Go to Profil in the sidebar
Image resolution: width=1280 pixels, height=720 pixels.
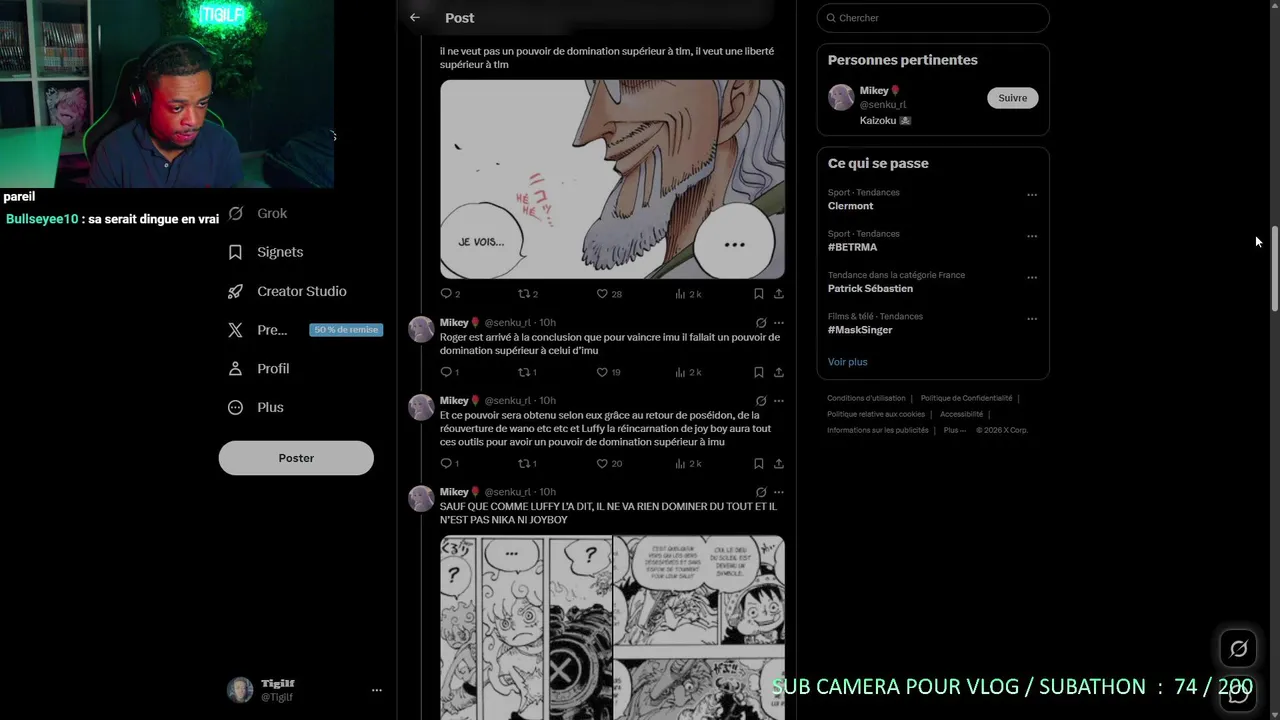[x=259, y=368]
